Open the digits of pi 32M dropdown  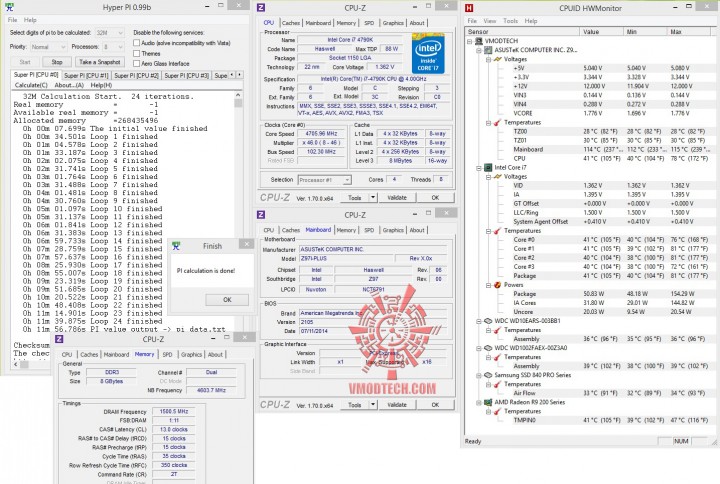click(x=109, y=33)
